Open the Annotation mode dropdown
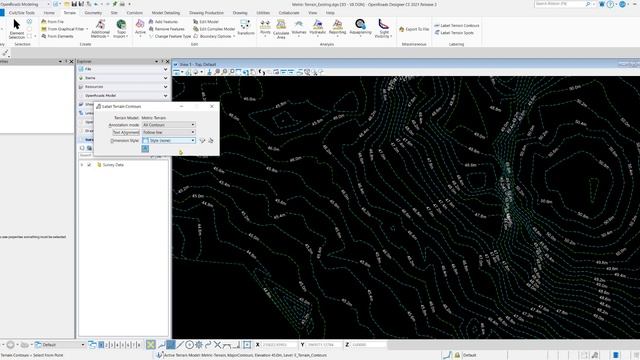640x360 pixels. pyautogui.click(x=169, y=125)
